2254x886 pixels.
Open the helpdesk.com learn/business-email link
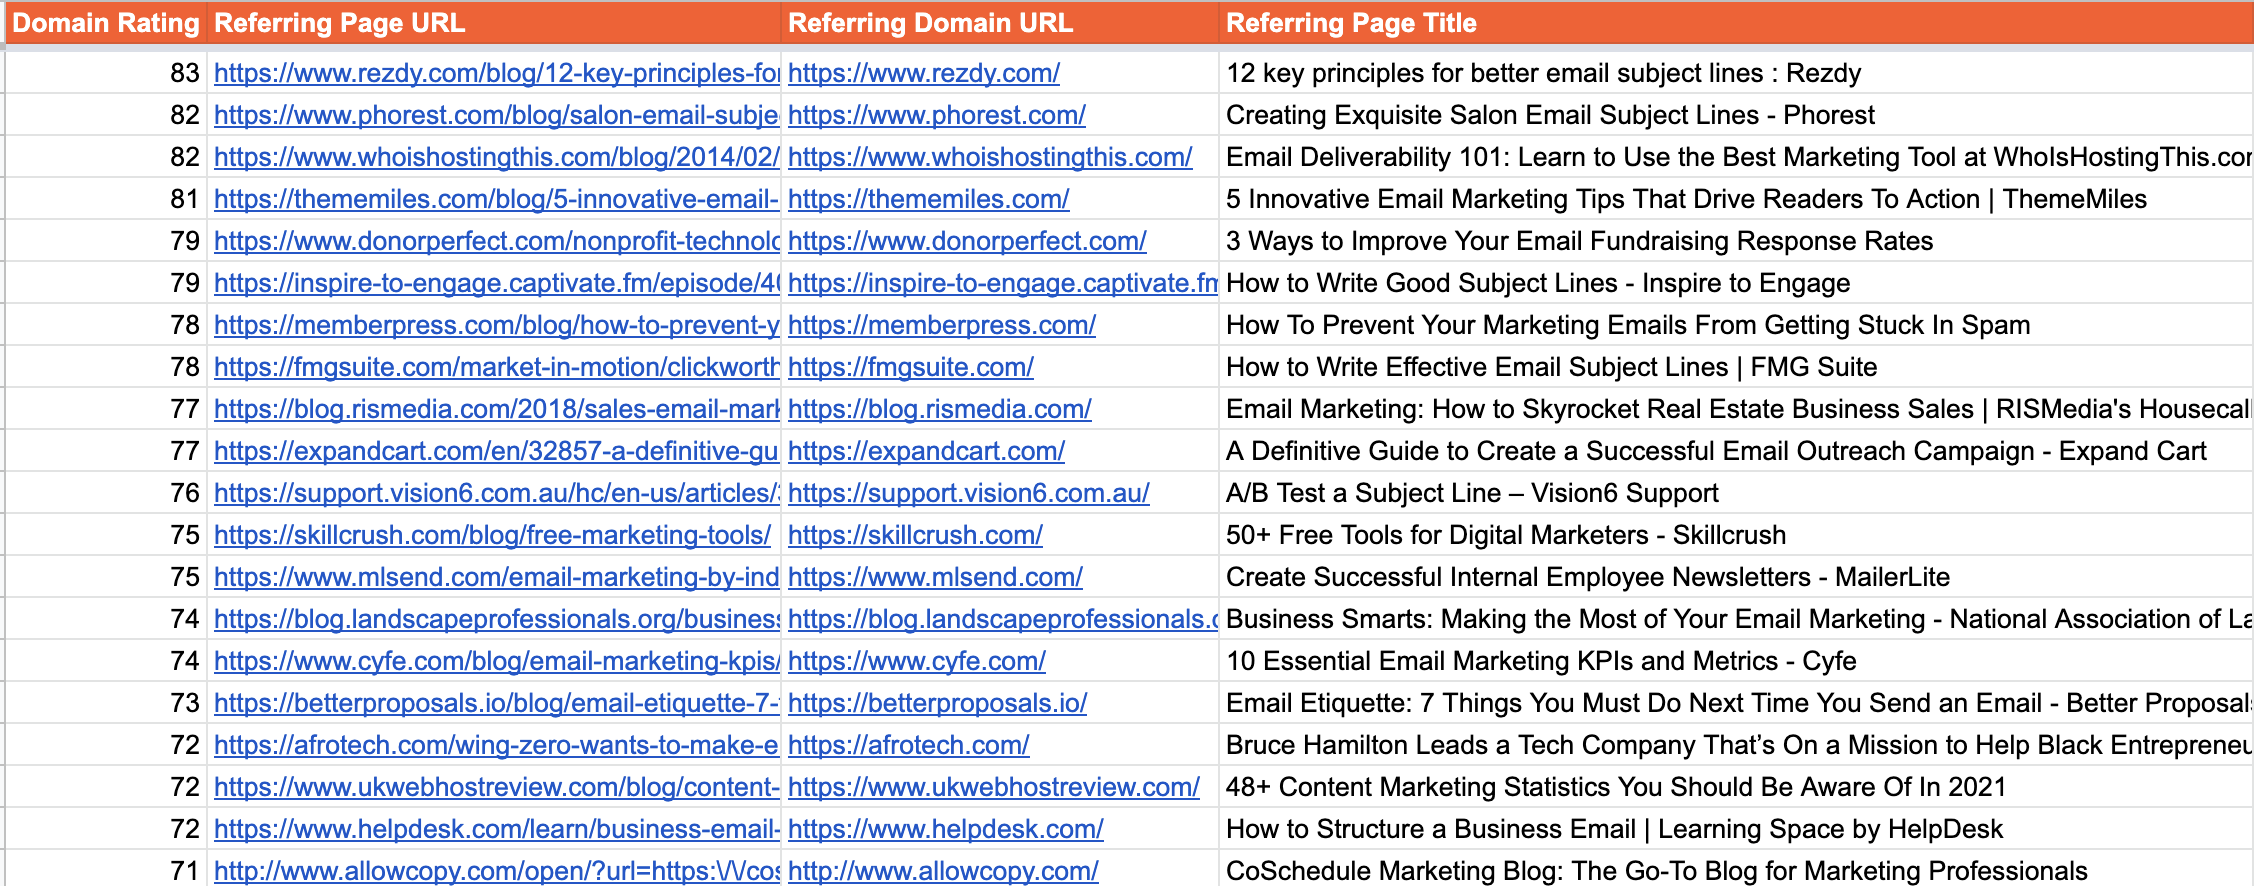coord(496,829)
